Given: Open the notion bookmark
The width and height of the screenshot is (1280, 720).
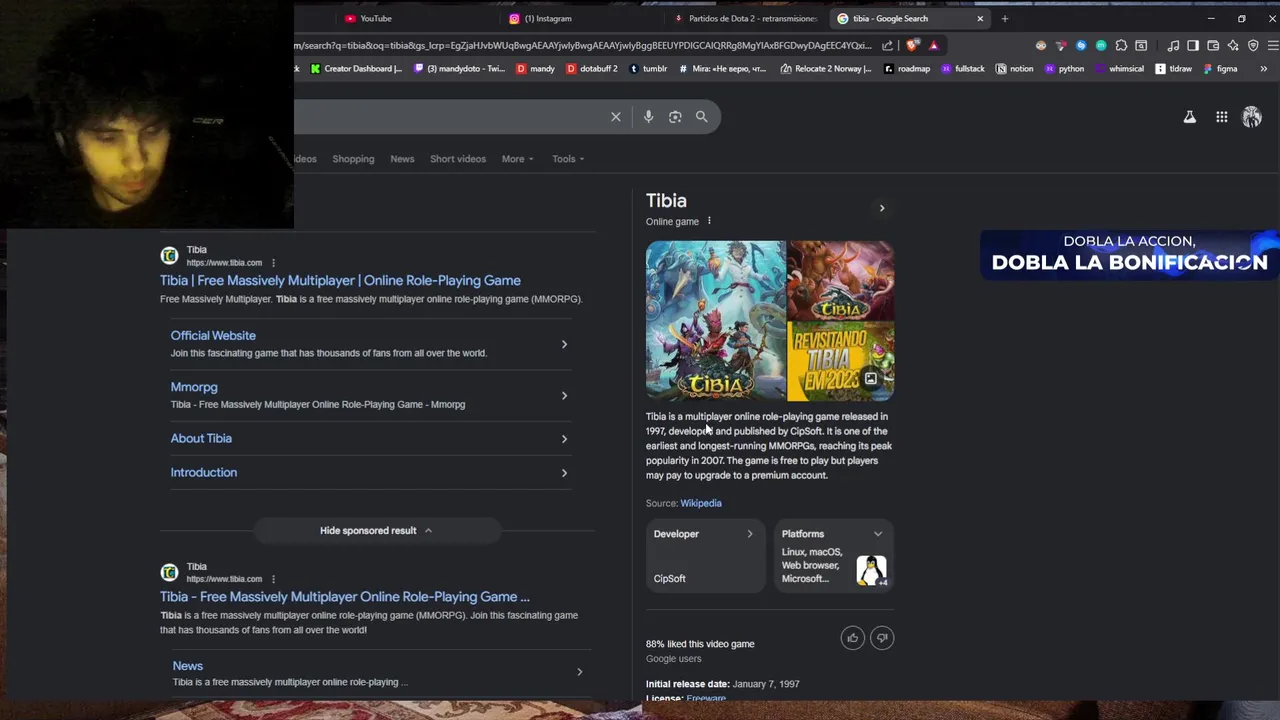Looking at the screenshot, I should (1015, 69).
